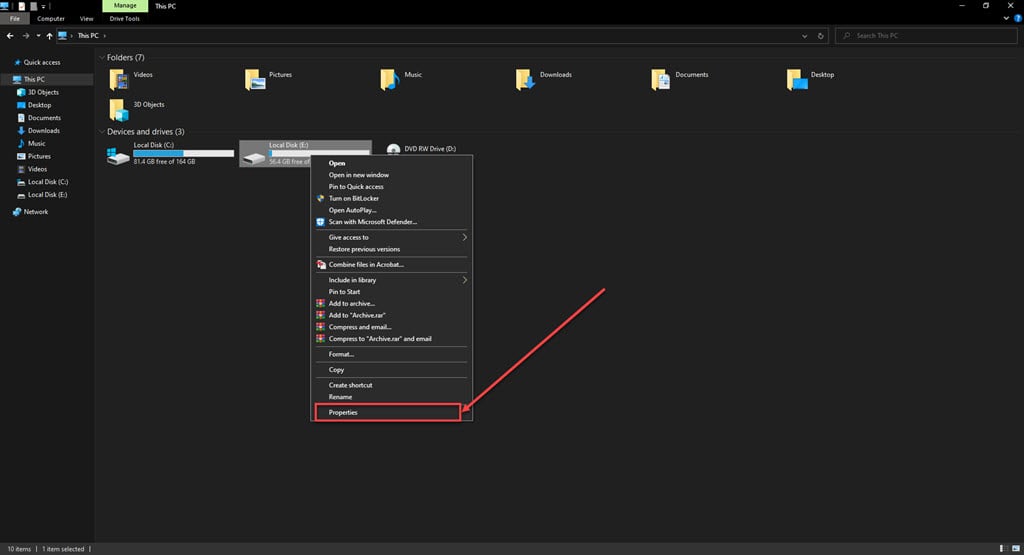
Task: Select the Local Disk (C:) drive icon
Action: [x=118, y=155]
